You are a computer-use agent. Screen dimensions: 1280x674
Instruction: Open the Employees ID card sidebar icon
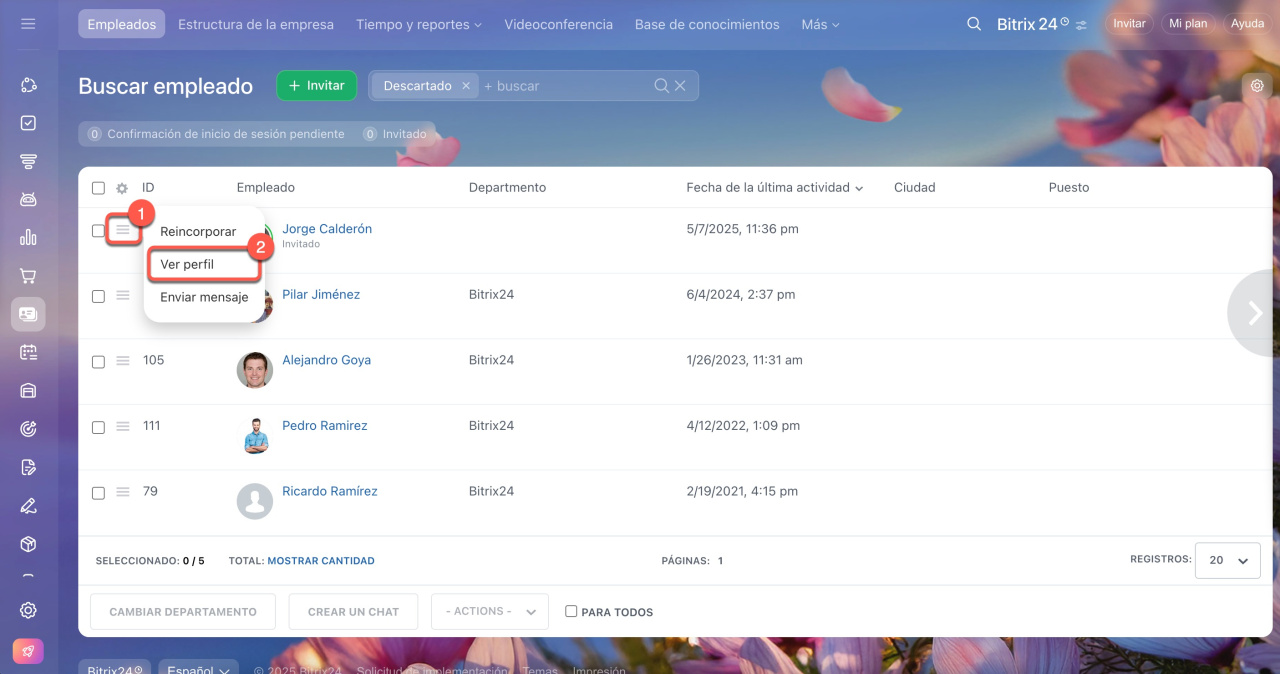click(x=28, y=314)
